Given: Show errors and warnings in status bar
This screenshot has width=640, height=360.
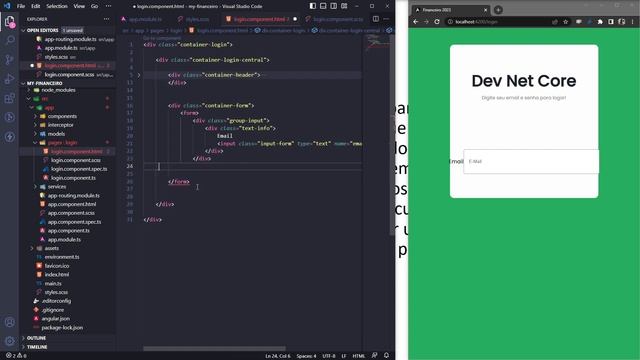Looking at the screenshot, I should click(x=16, y=356).
